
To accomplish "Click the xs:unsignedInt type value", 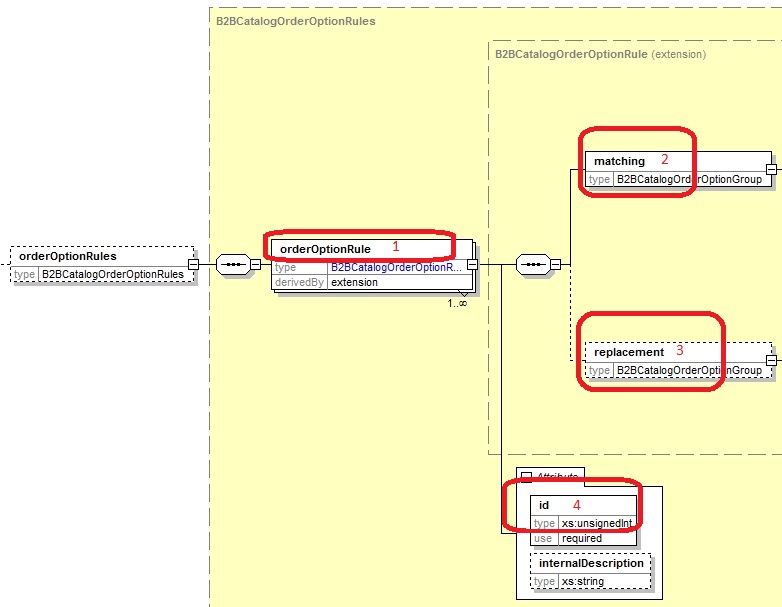I will pos(596,523).
